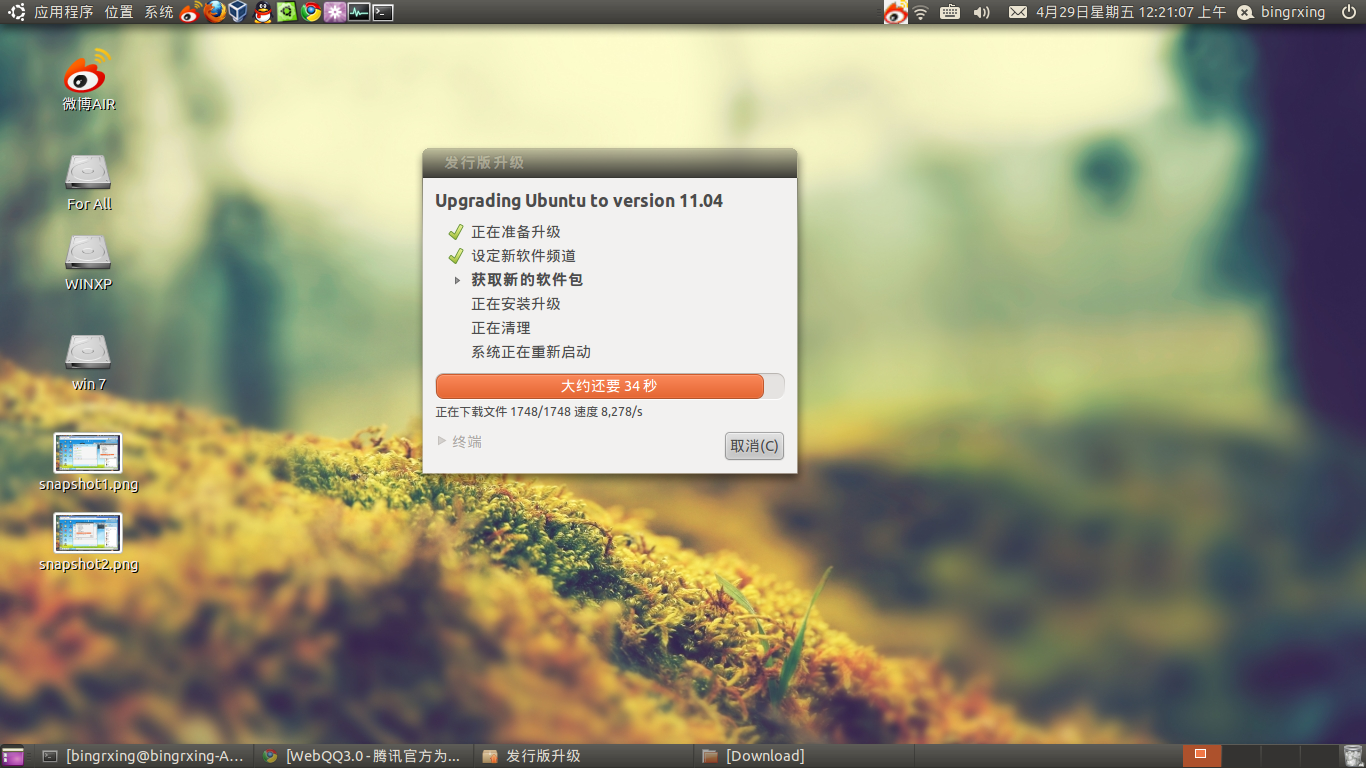
Task: Click the upgrade progress bar showing 大约还要 34 秒
Action: [600, 385]
